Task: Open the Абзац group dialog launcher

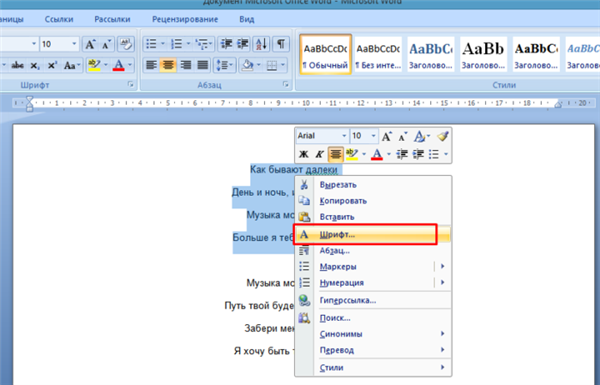Action: click(x=286, y=85)
